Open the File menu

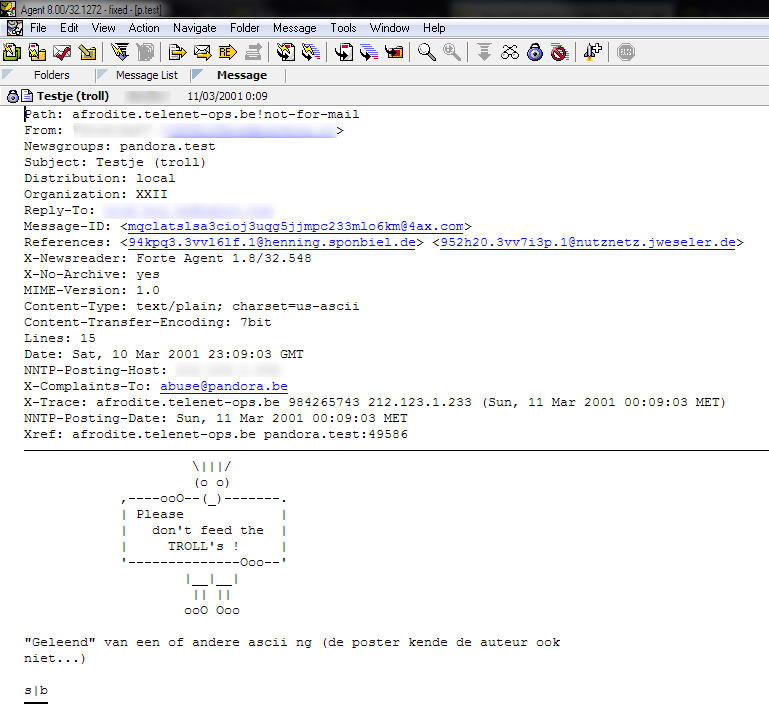38,28
